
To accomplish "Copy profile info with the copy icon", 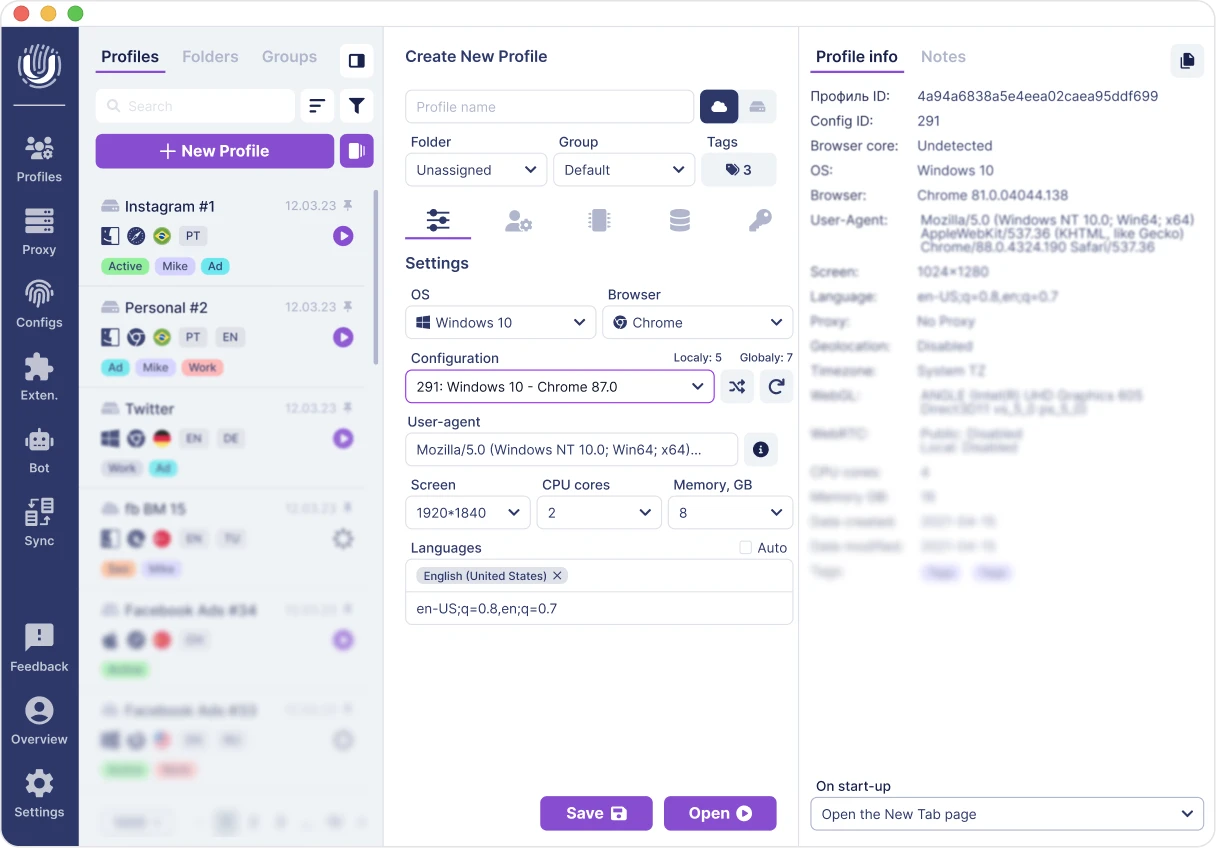I will pyautogui.click(x=1187, y=60).
